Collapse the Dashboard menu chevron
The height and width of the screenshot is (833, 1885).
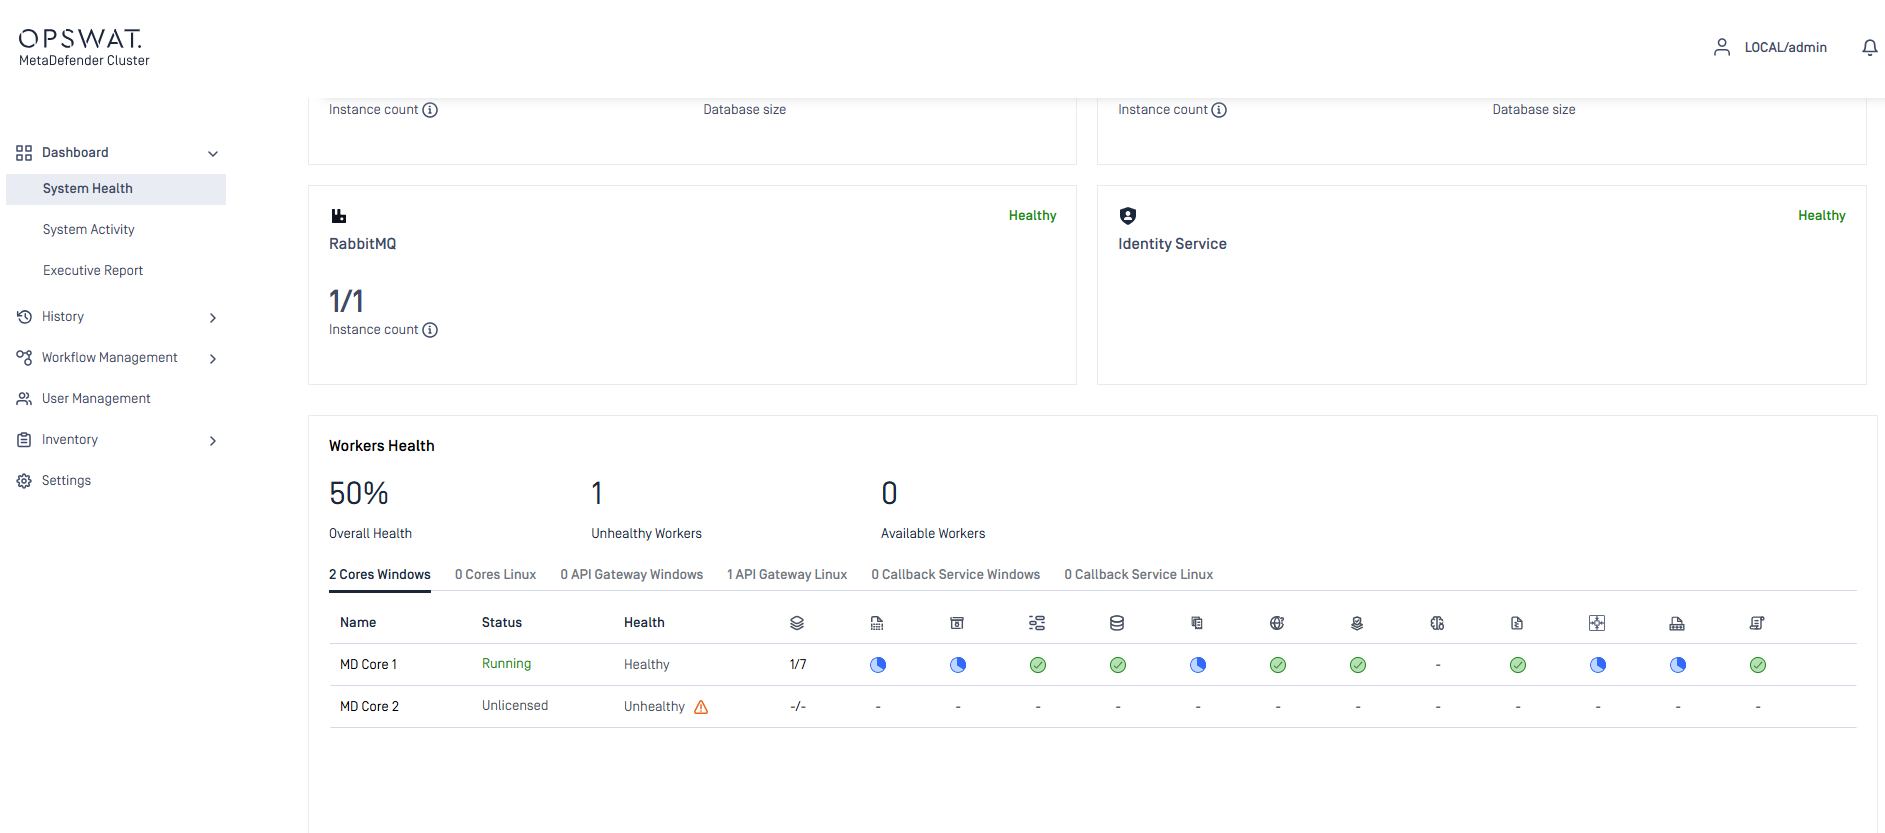(x=212, y=153)
